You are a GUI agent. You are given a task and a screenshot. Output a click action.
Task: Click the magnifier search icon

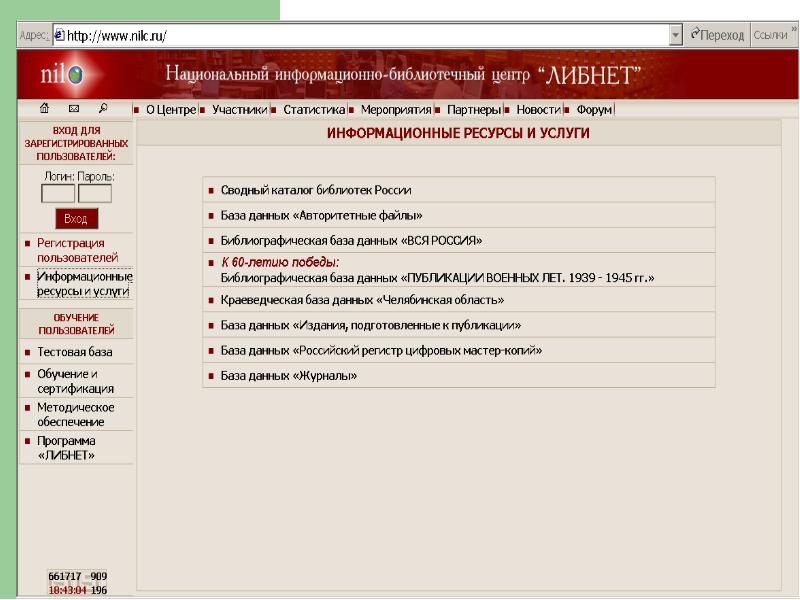click(x=103, y=108)
